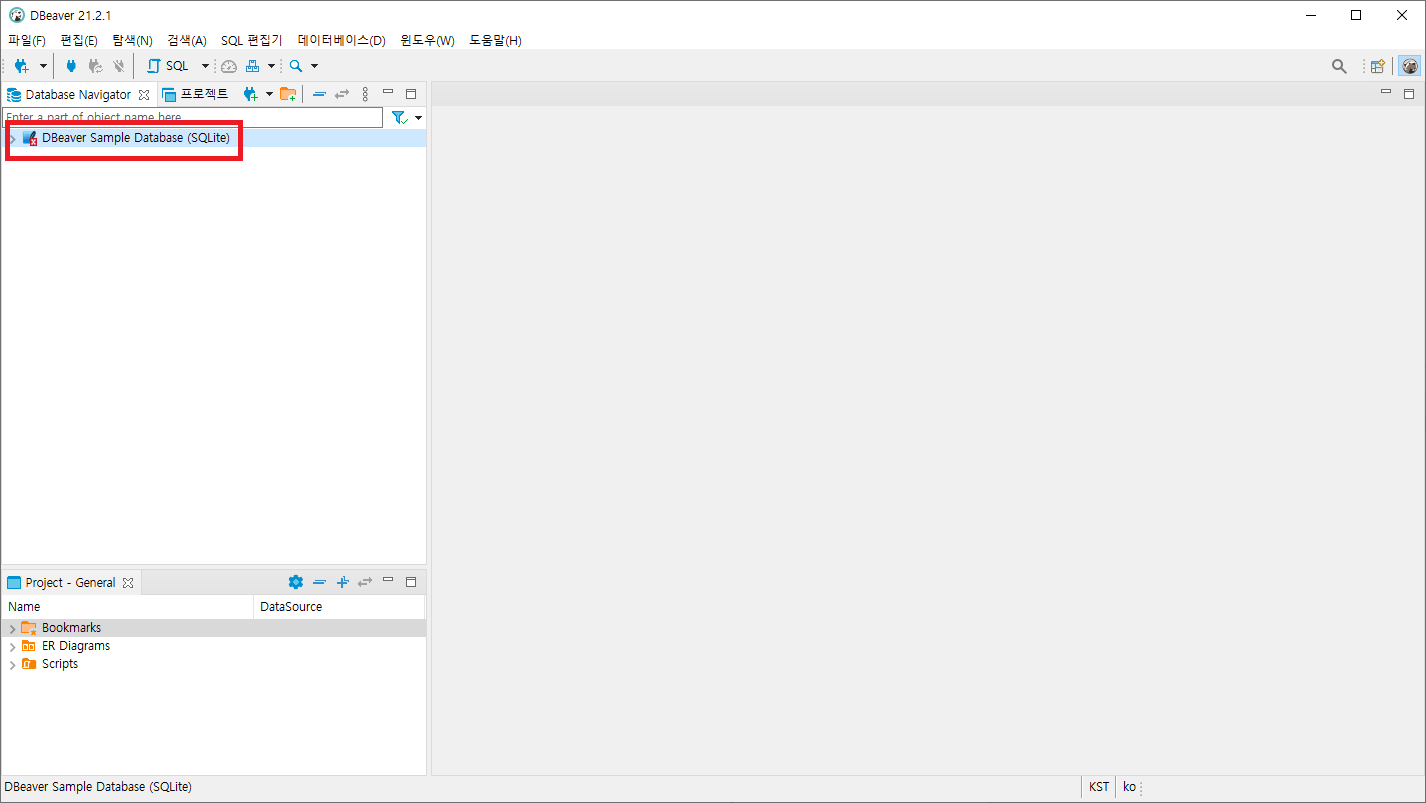Click the DataSource column header
The image size is (1426, 803).
coord(339,607)
